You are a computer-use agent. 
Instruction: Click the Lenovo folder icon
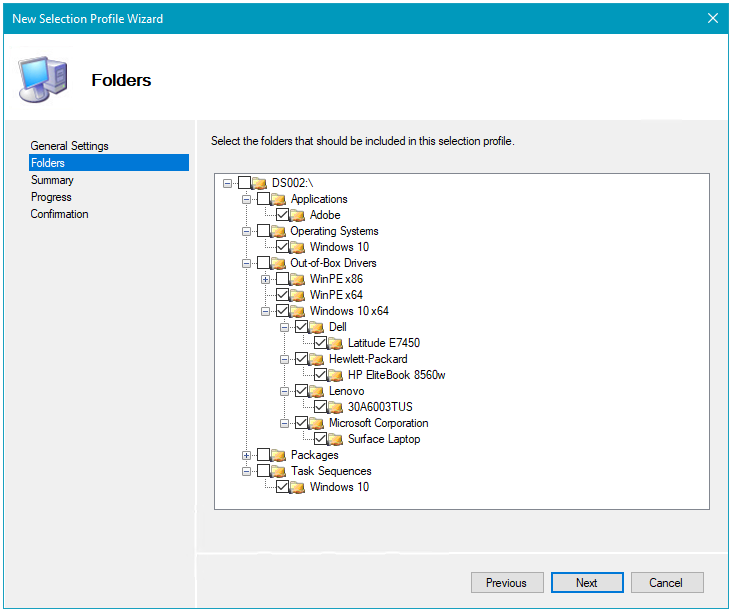317,391
